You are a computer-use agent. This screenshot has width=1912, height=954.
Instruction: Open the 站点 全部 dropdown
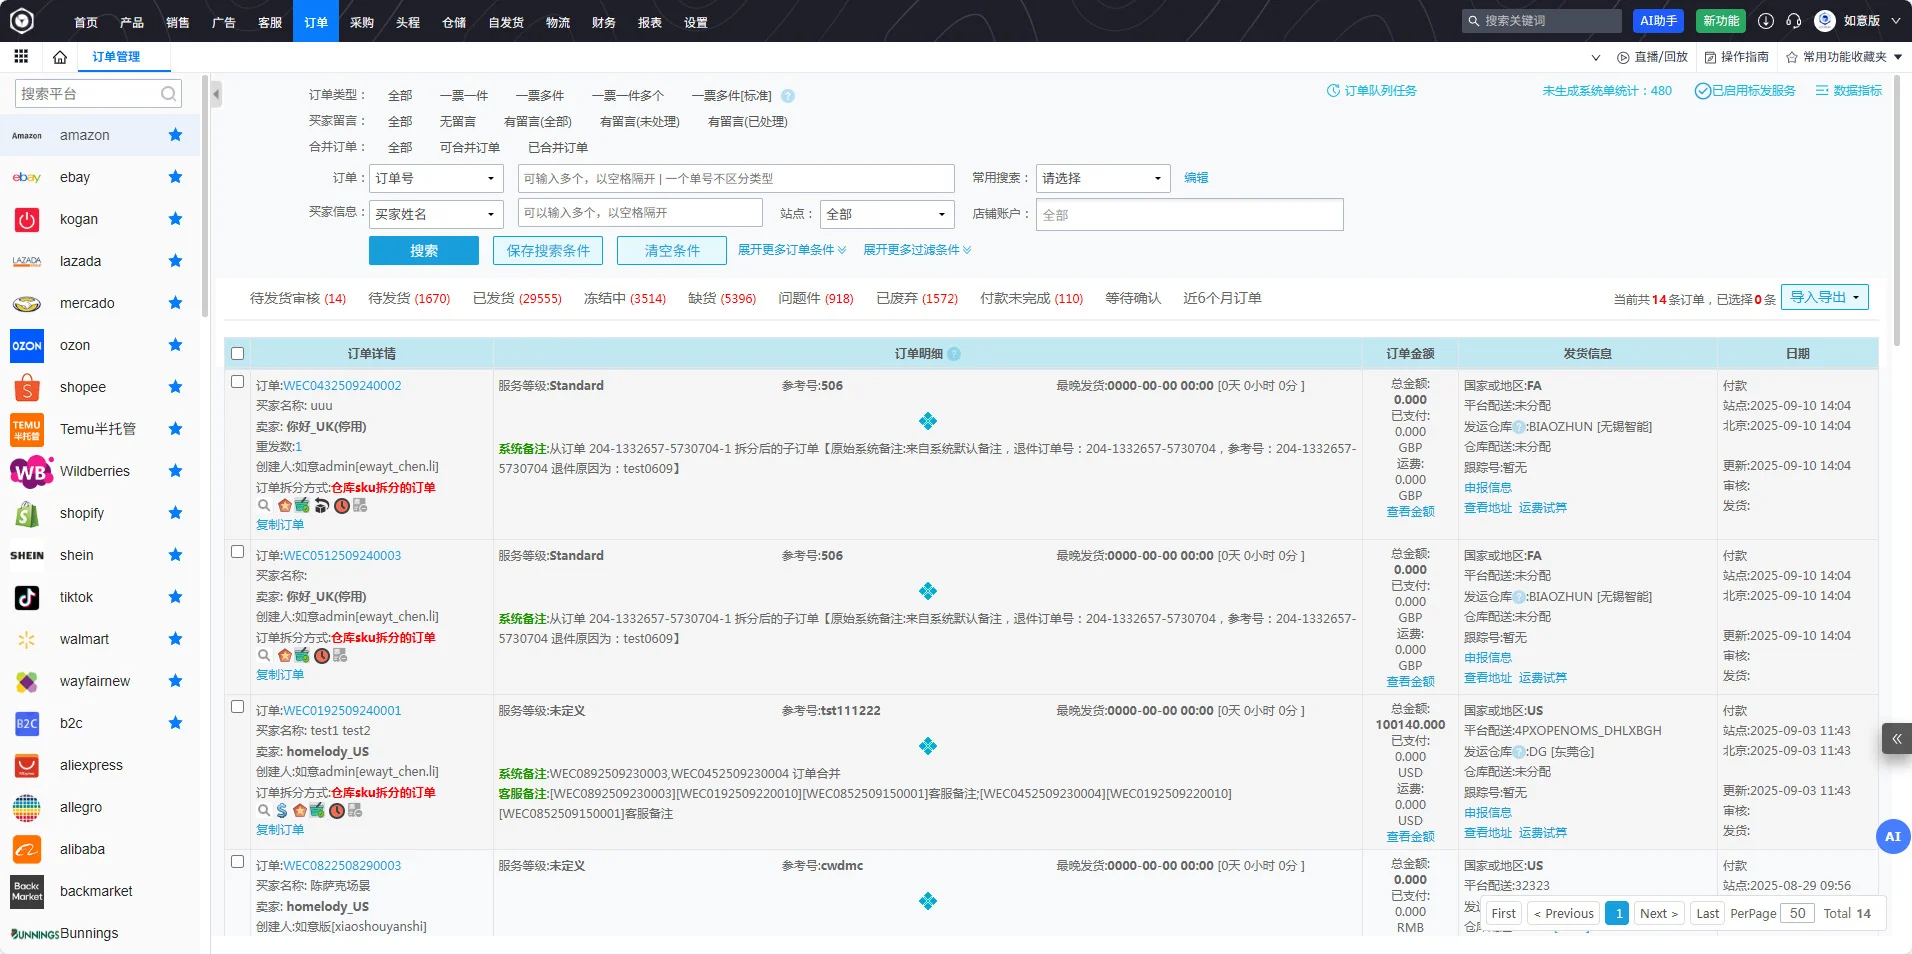click(x=887, y=214)
